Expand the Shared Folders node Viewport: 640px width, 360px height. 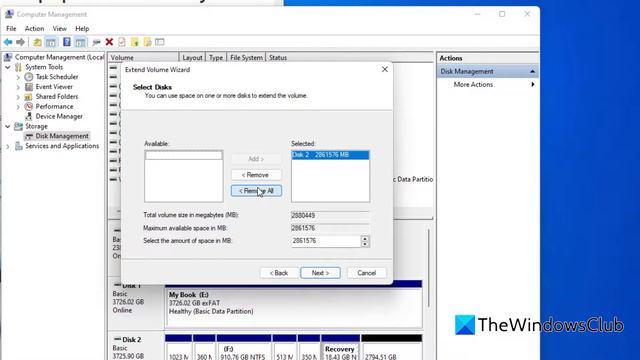click(x=18, y=97)
